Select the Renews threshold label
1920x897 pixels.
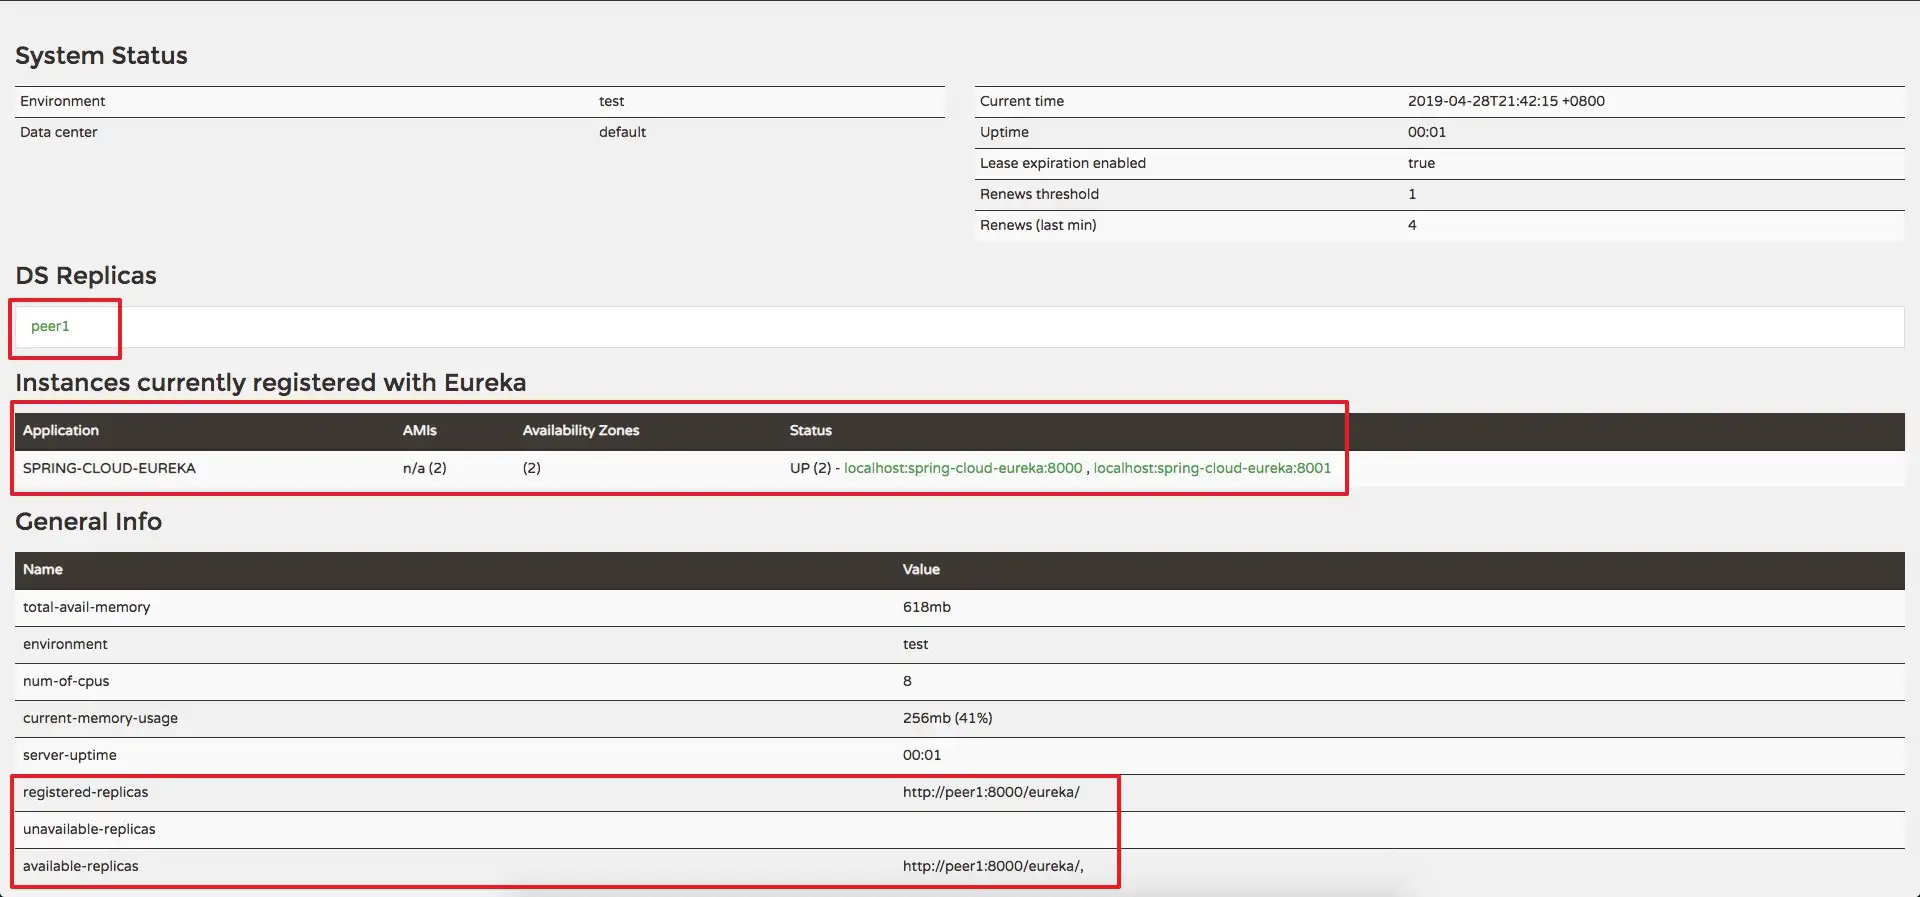pos(1039,194)
